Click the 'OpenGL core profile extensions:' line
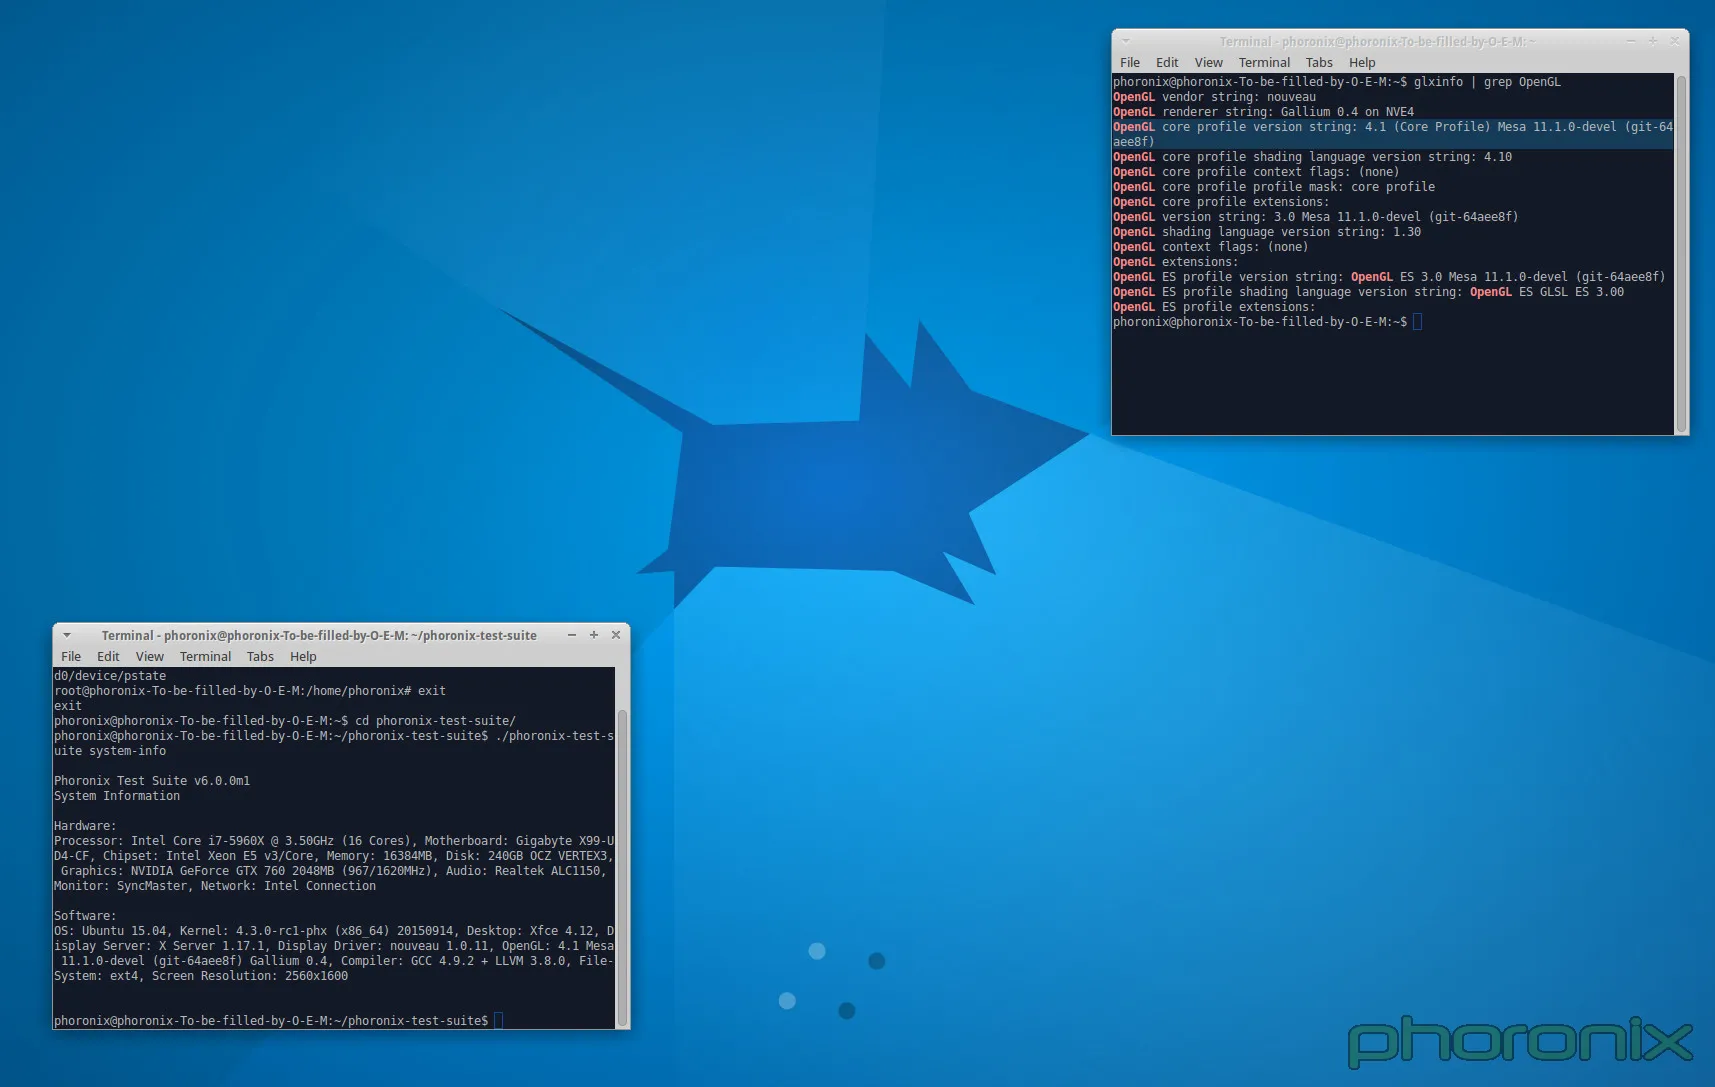The image size is (1715, 1087). pos(1221,202)
